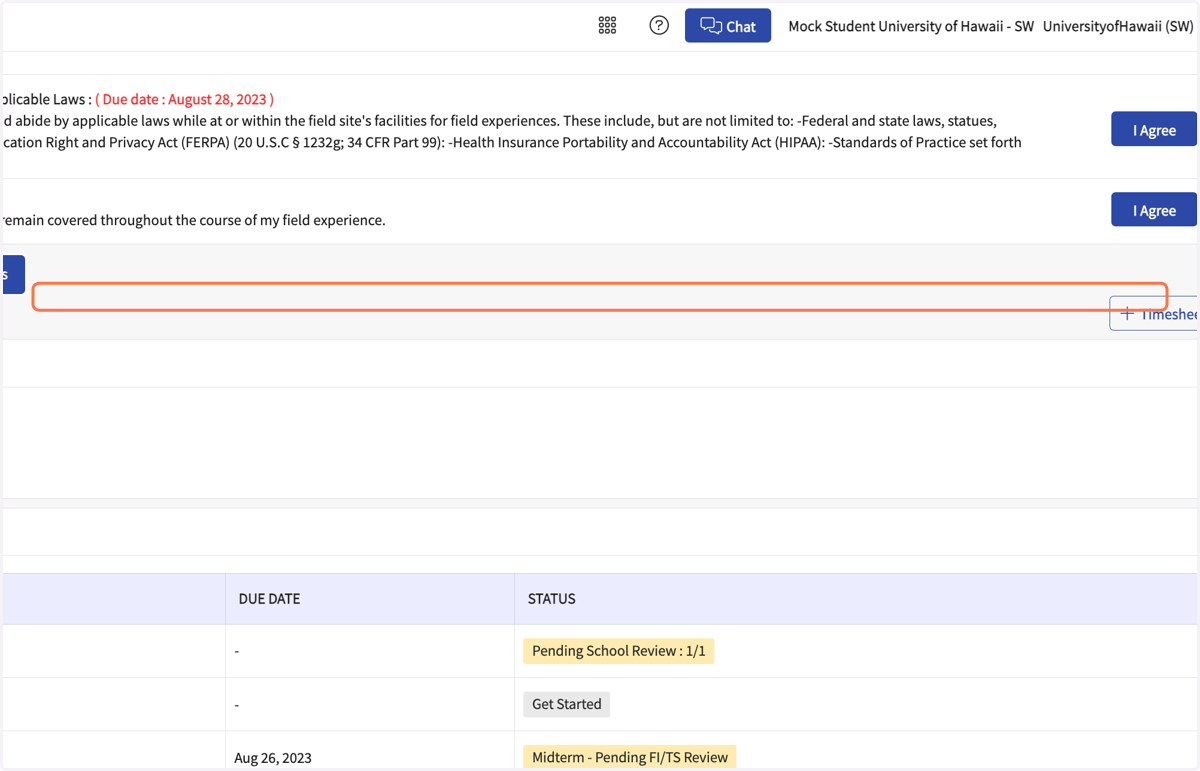
Task: Open the Chat button
Action: [x=728, y=26]
